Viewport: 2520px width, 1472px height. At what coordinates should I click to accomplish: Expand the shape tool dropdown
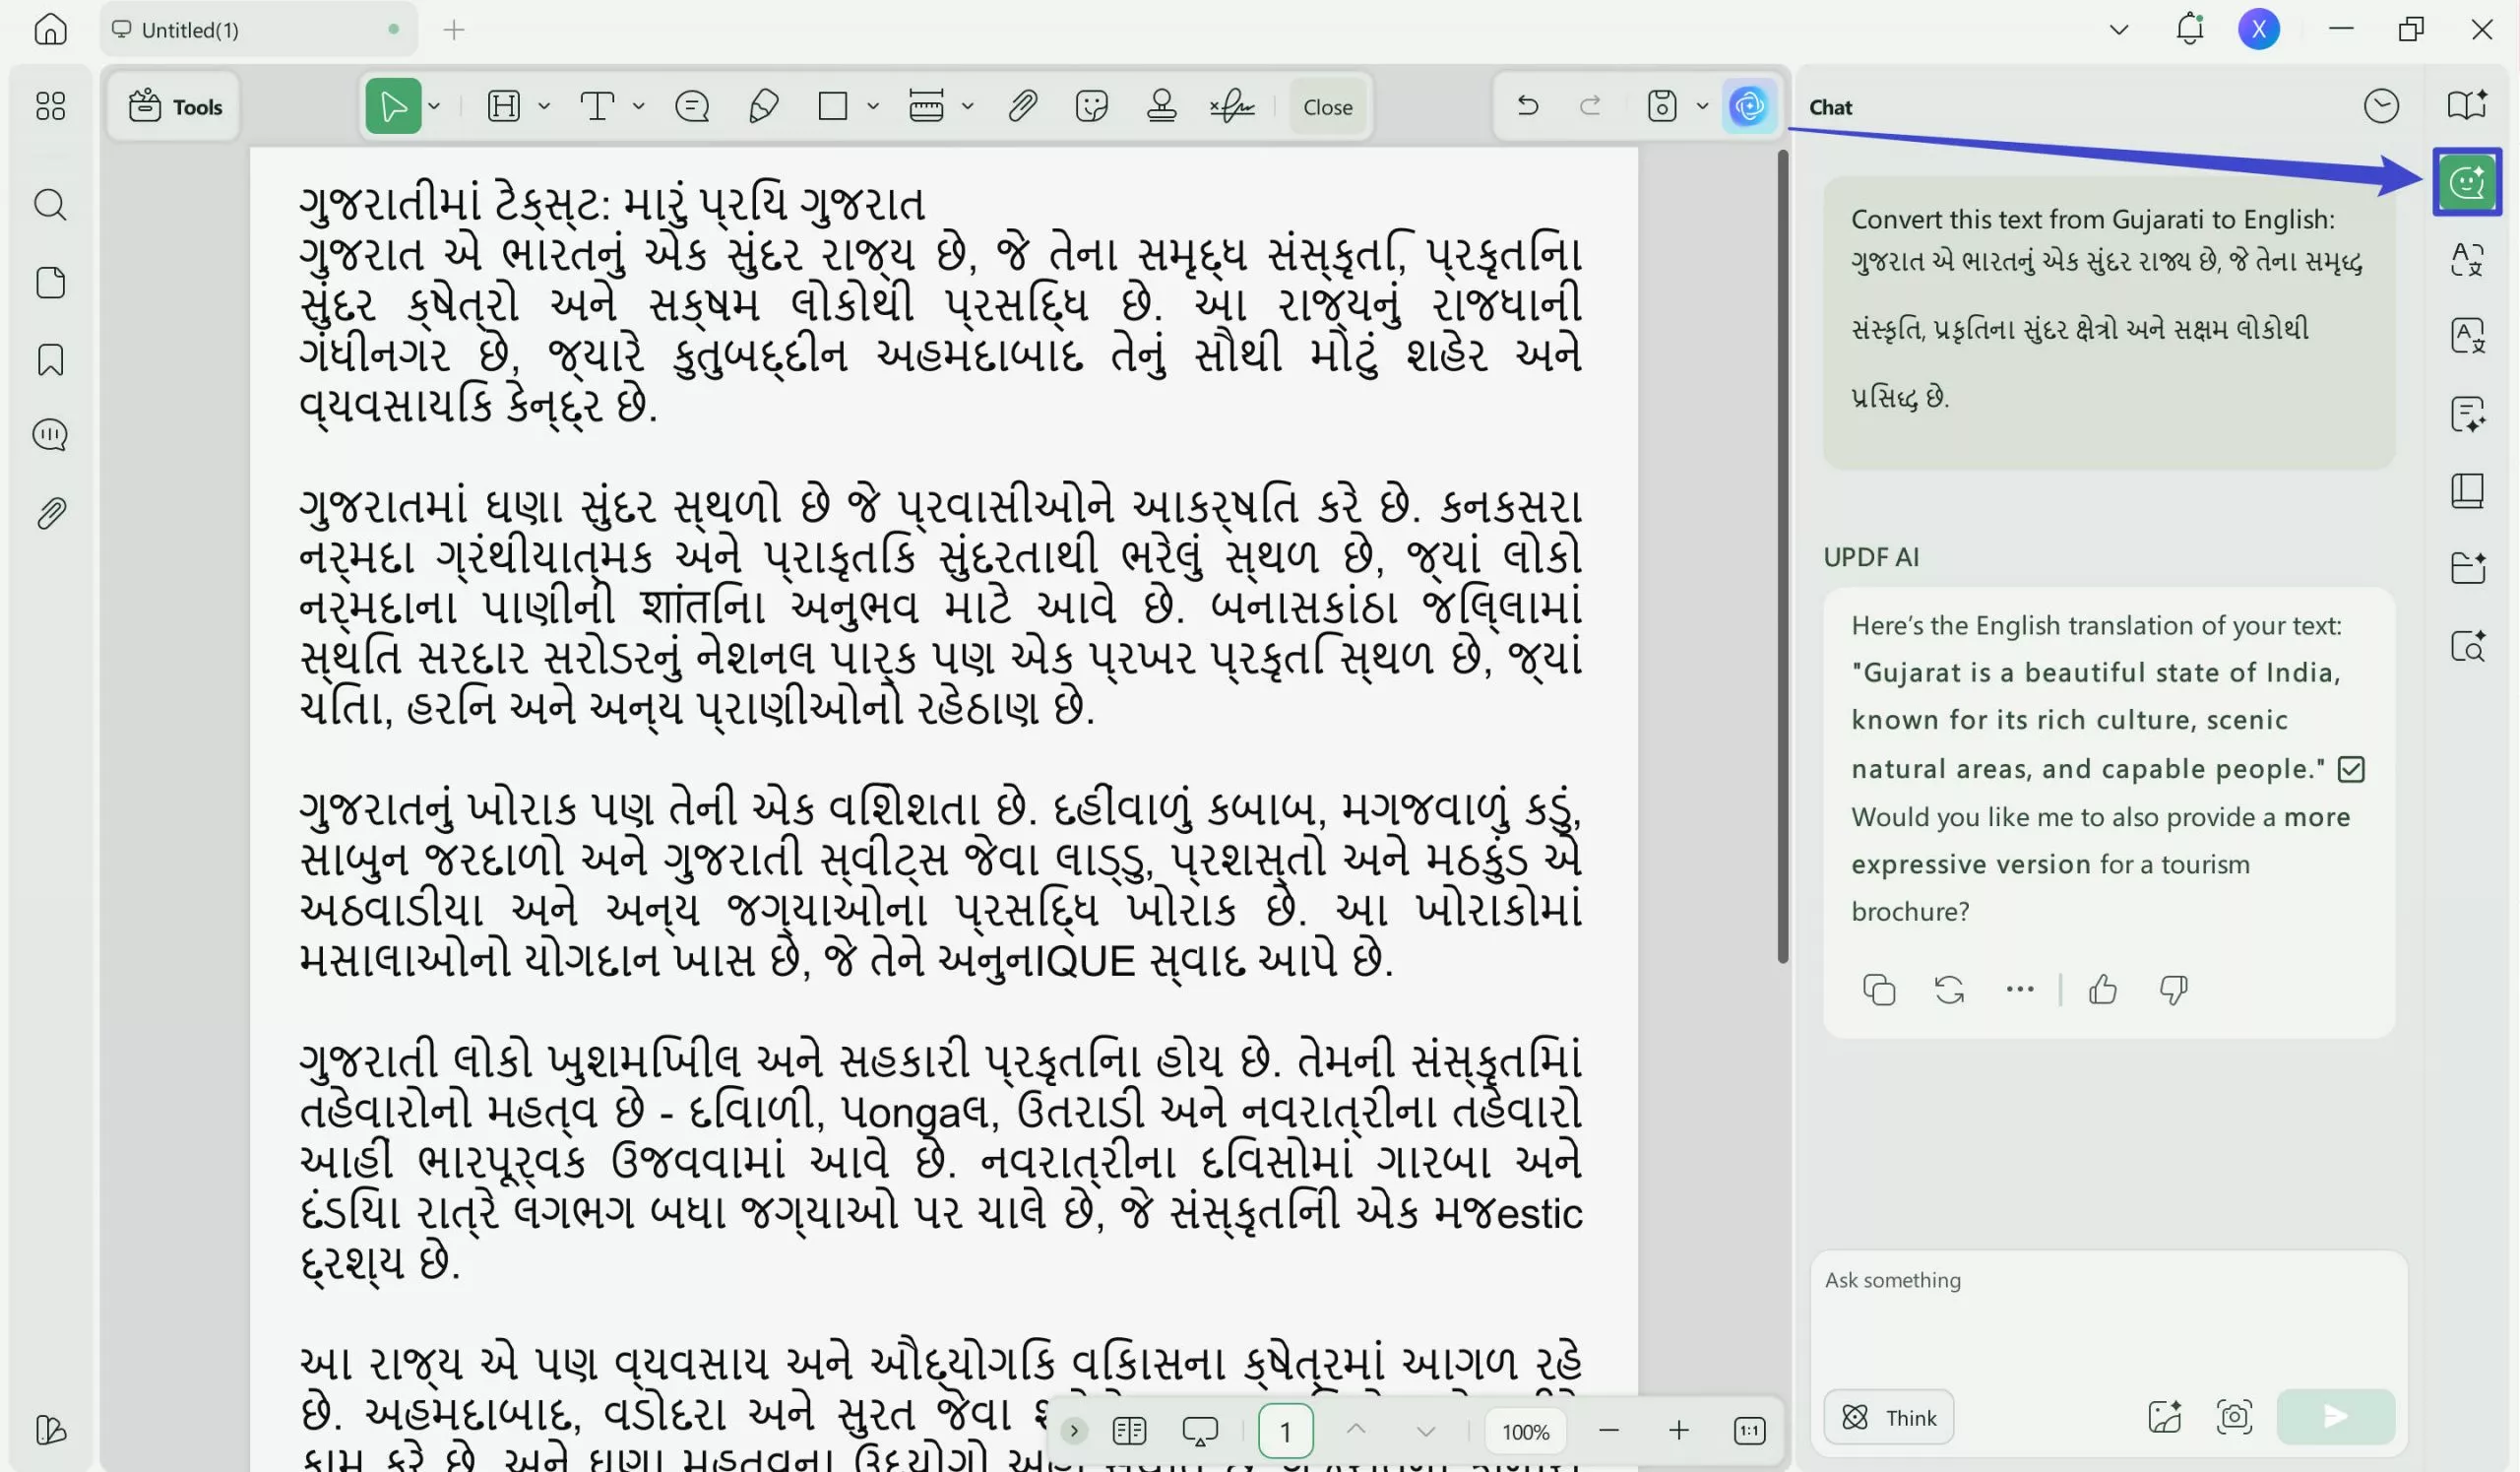[x=872, y=105]
